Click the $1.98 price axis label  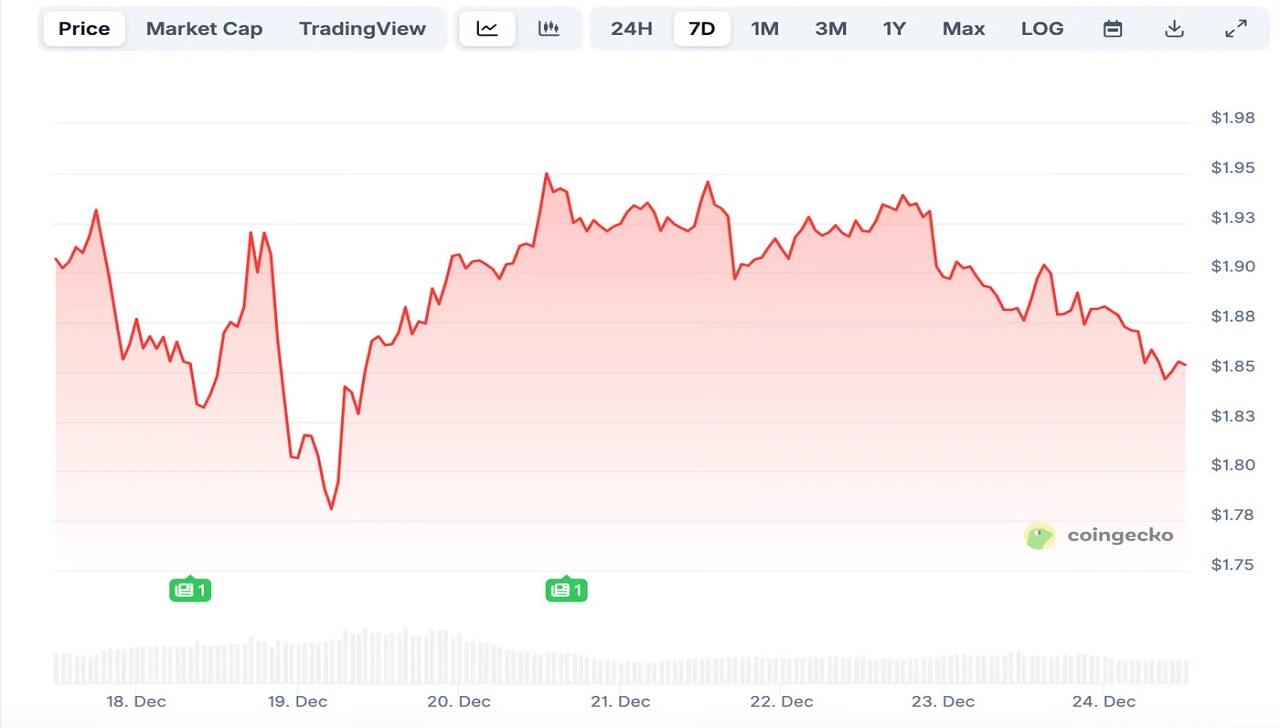coord(1233,117)
